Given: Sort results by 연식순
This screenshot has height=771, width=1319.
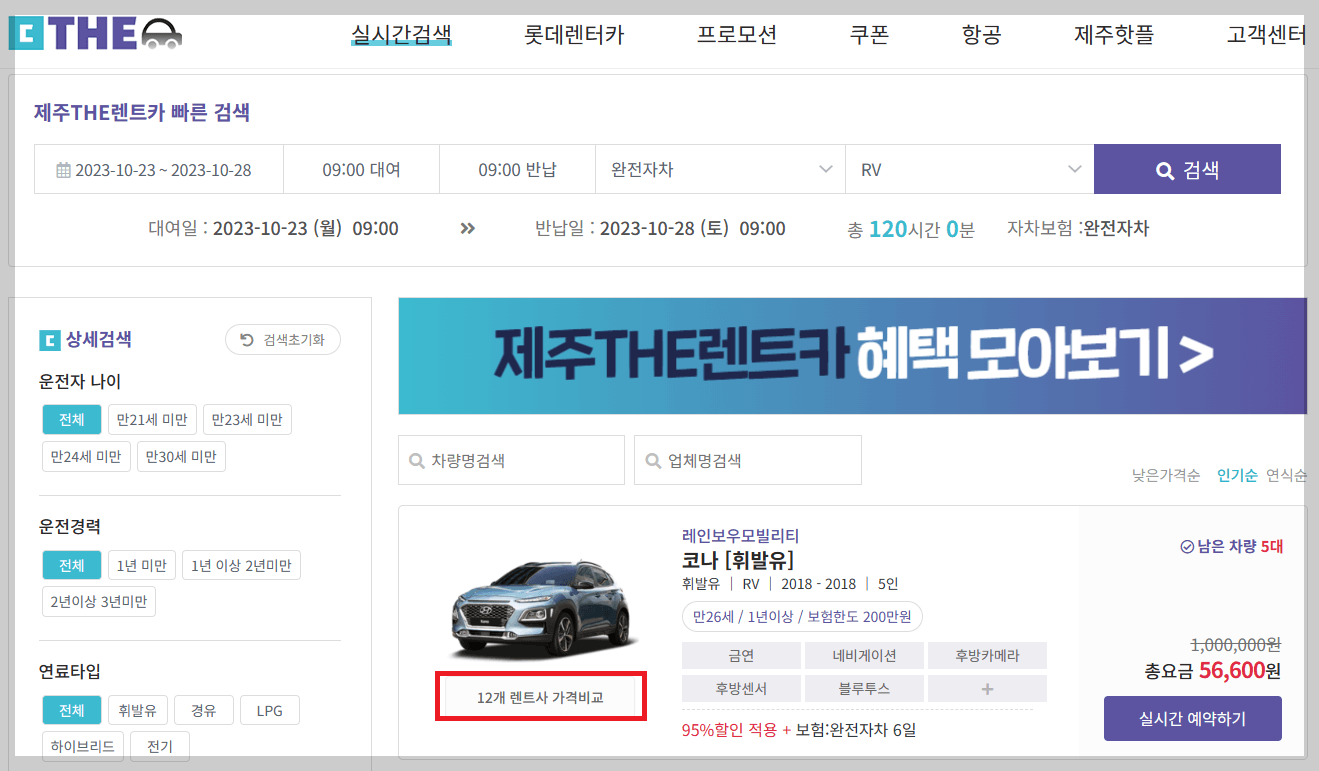Looking at the screenshot, I should tap(1286, 475).
